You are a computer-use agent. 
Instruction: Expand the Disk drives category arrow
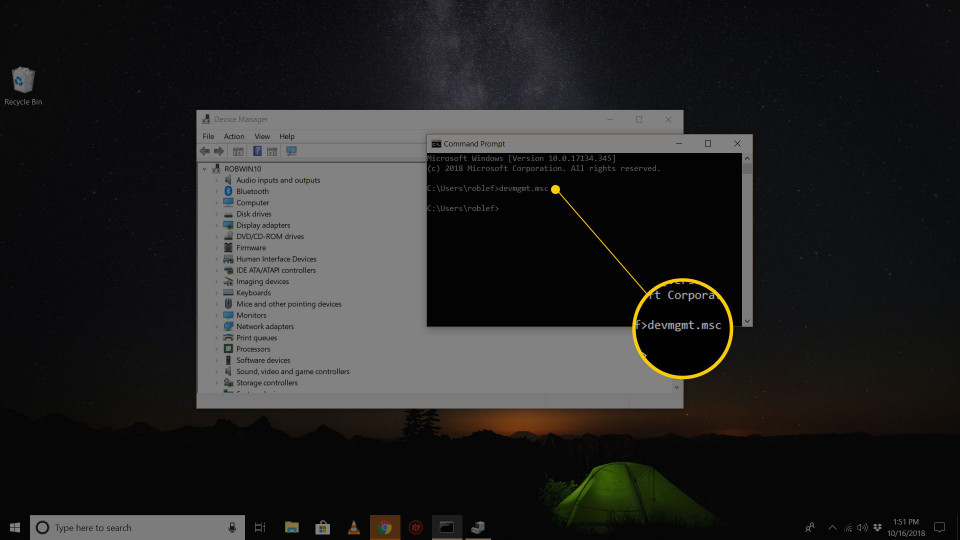click(x=216, y=214)
